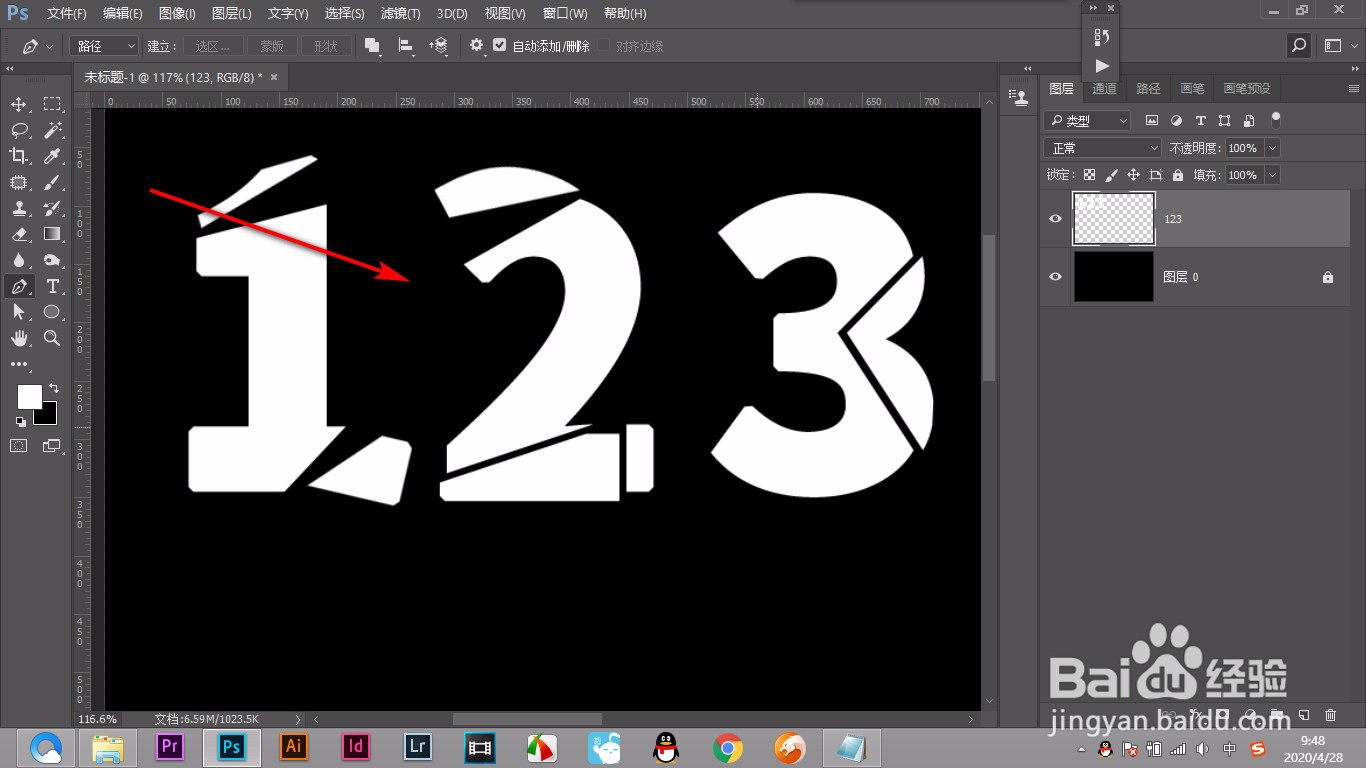Image resolution: width=1366 pixels, height=768 pixels.
Task: Select the Move tool
Action: point(19,104)
